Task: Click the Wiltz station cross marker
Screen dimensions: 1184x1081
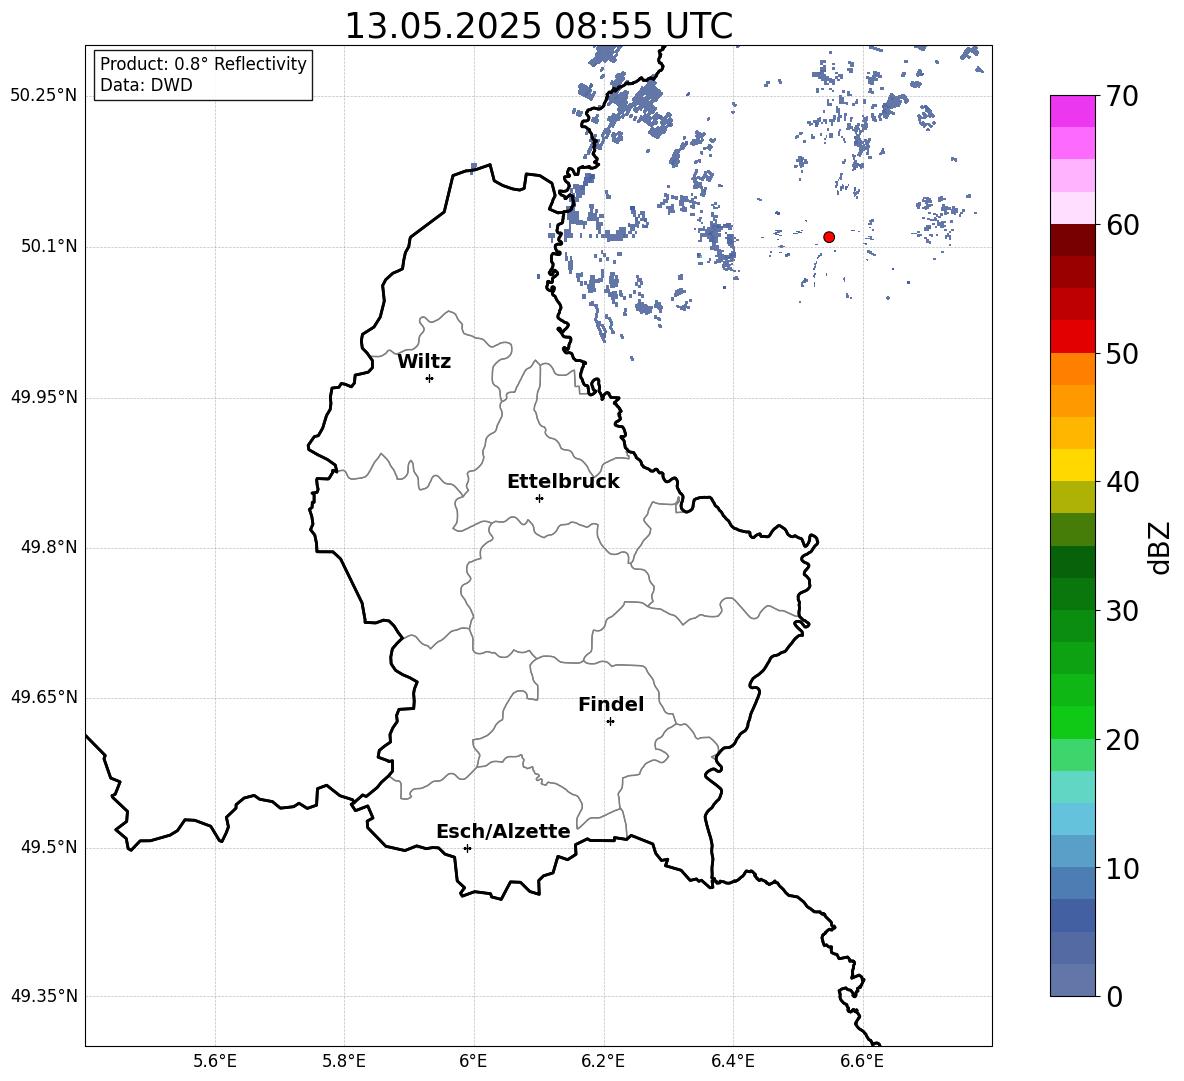Action: [430, 378]
